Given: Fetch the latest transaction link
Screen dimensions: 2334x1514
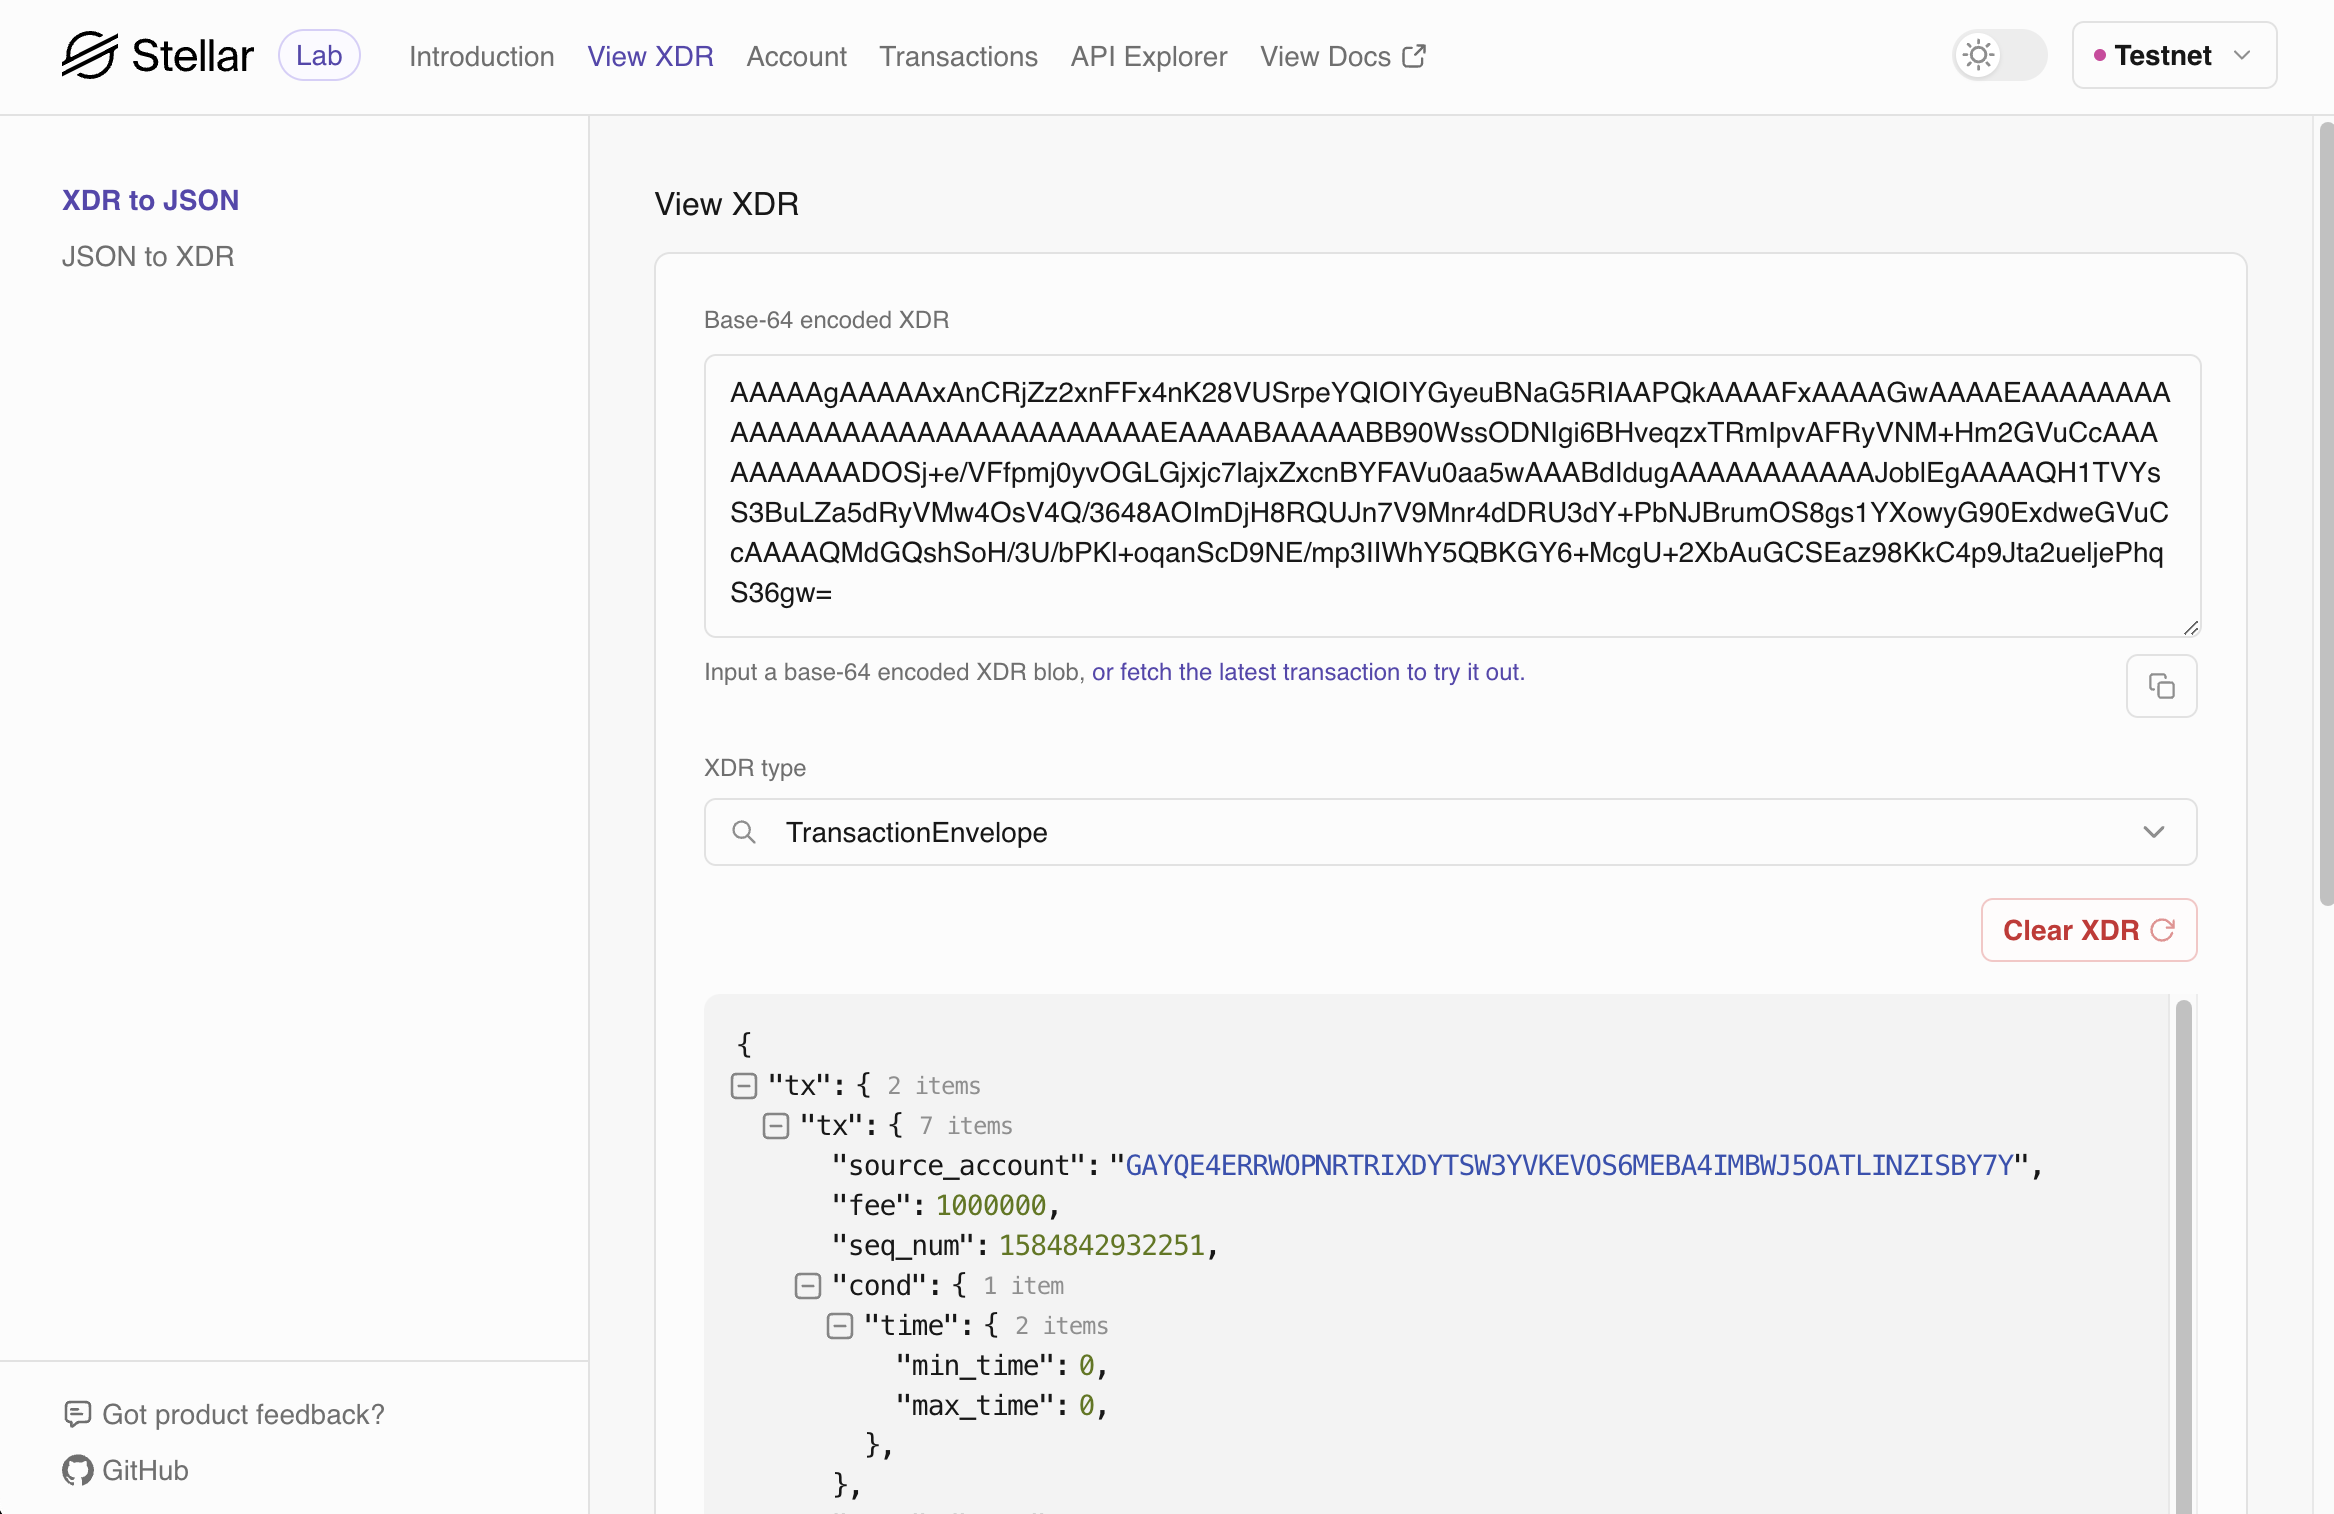Looking at the screenshot, I should pyautogui.click(x=1308, y=672).
